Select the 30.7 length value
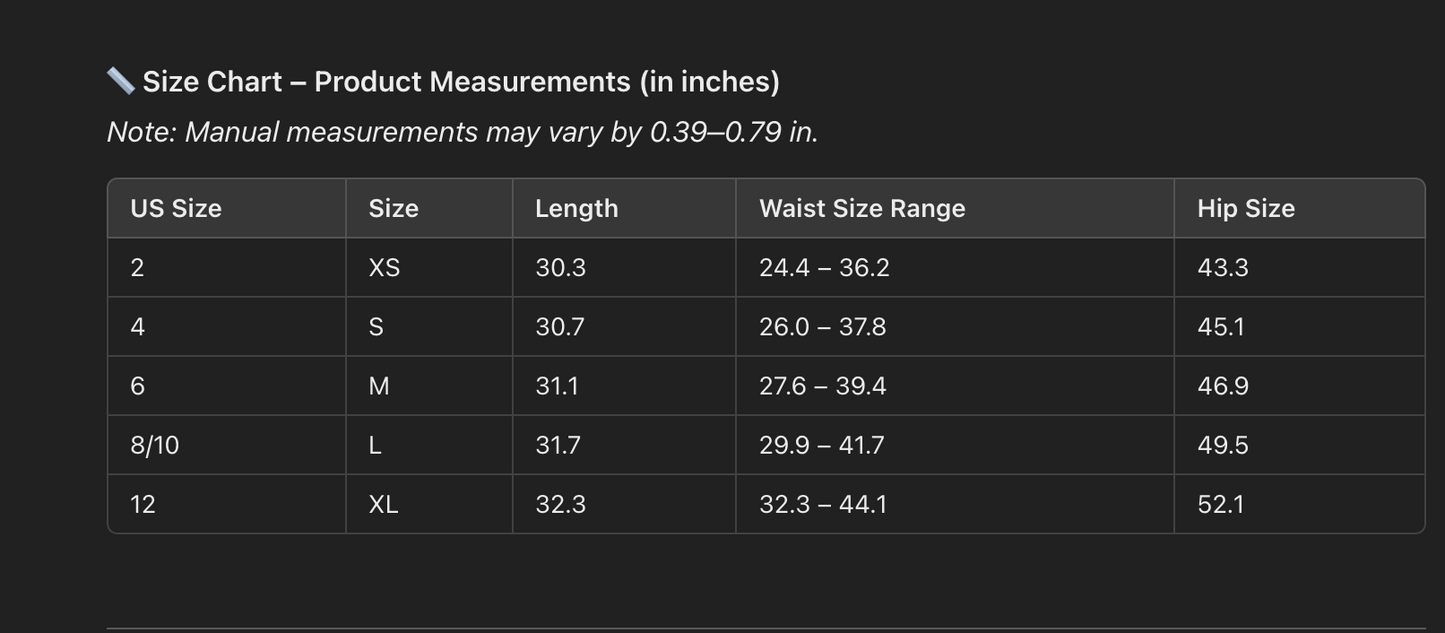The width and height of the screenshot is (1445, 633). pyautogui.click(x=560, y=327)
